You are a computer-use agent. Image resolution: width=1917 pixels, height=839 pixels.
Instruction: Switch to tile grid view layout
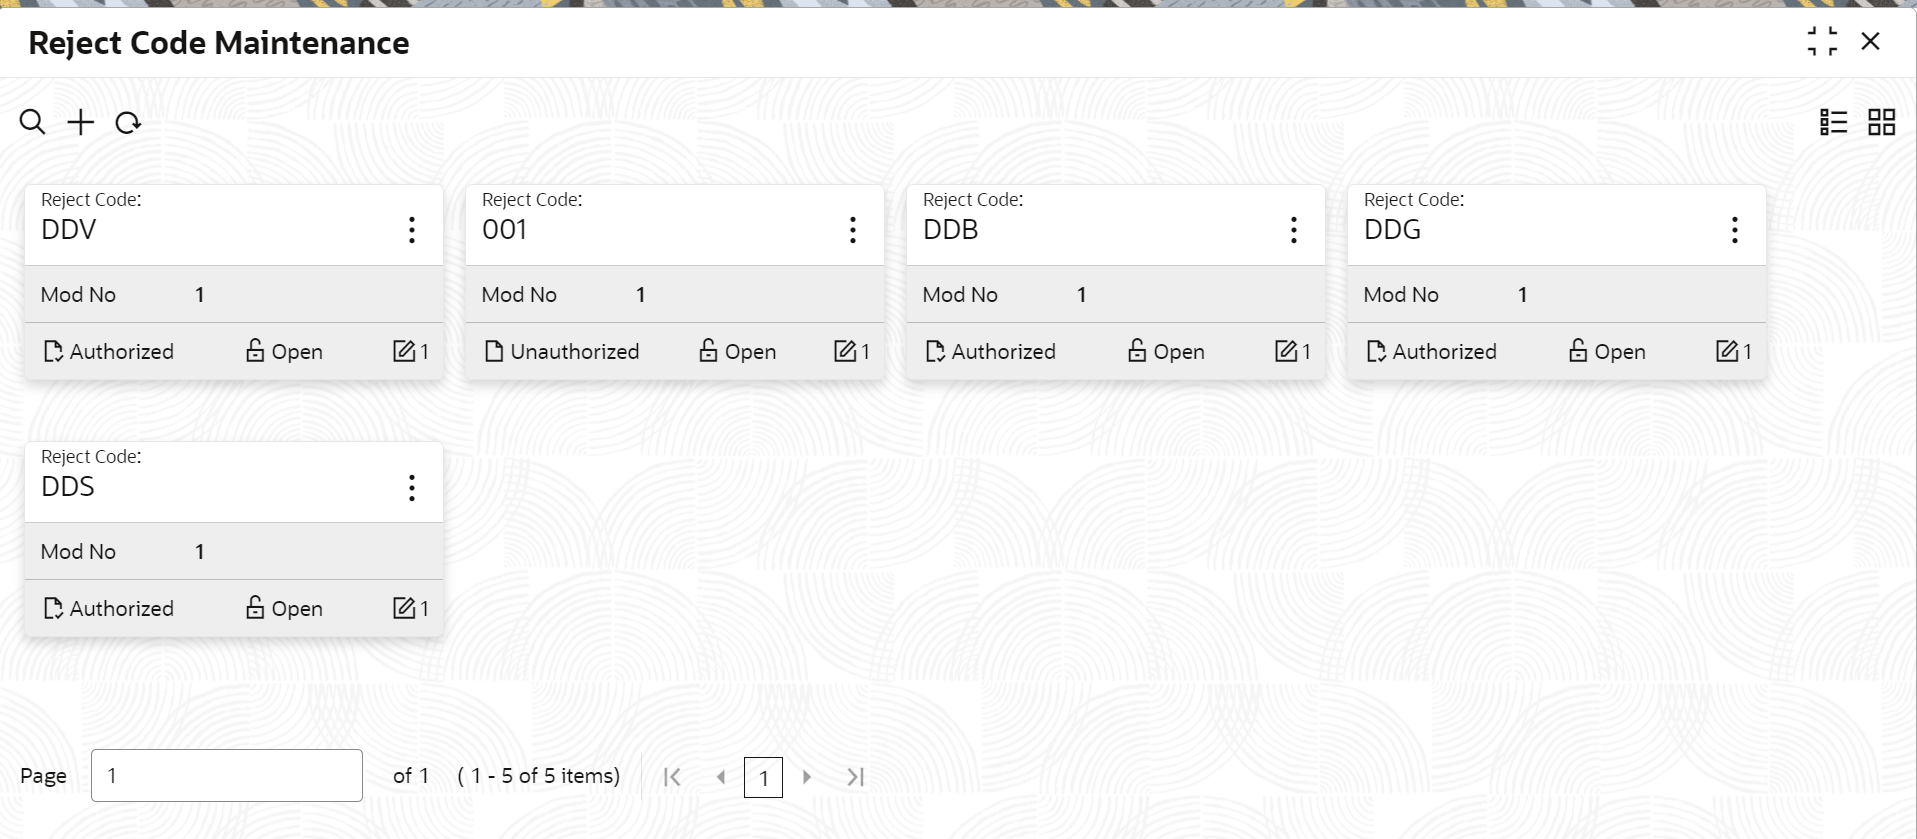tap(1881, 122)
